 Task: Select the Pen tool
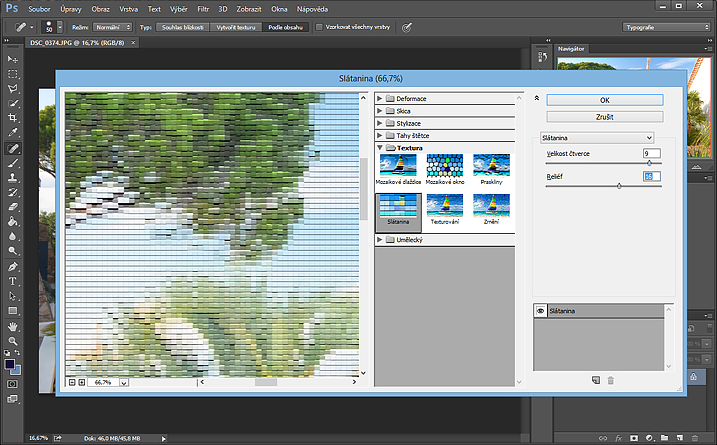[12, 266]
